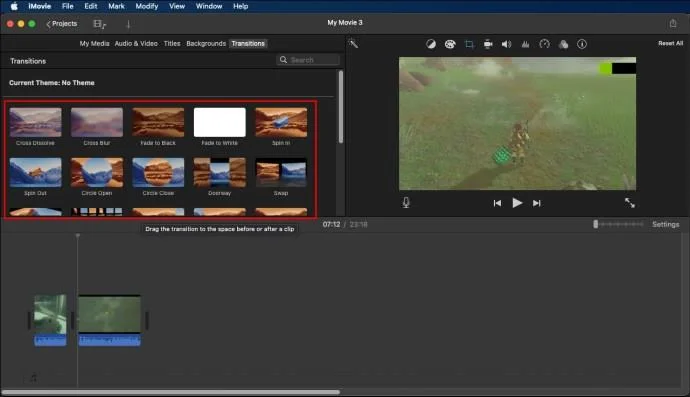The image size is (690, 397).
Task: Switch to the Backgrounds tab
Action: (x=206, y=44)
